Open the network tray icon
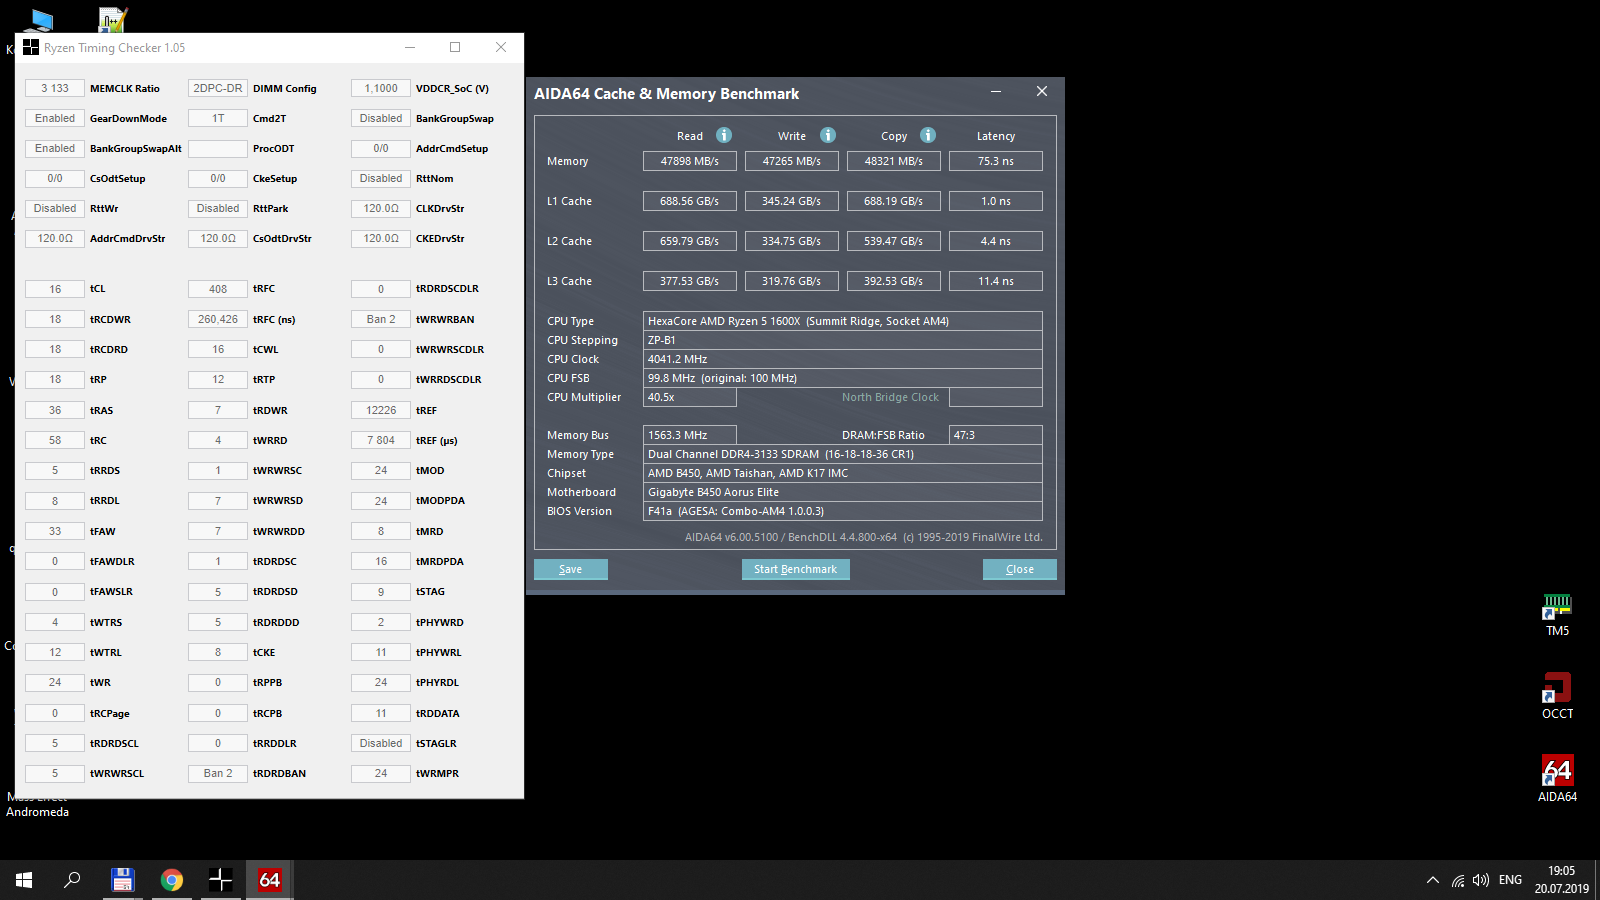 pos(1458,881)
